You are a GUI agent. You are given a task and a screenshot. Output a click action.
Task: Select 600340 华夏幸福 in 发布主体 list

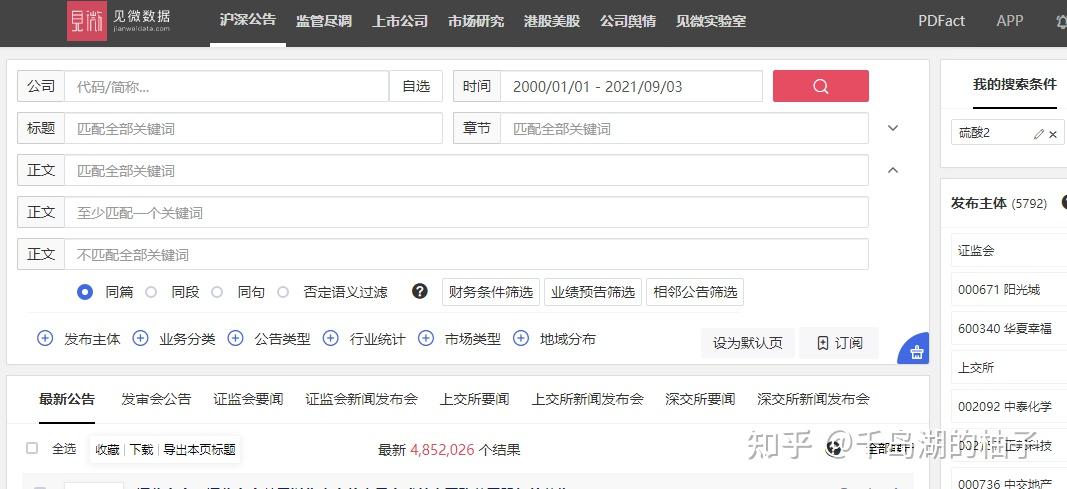pyautogui.click(x=1009, y=328)
